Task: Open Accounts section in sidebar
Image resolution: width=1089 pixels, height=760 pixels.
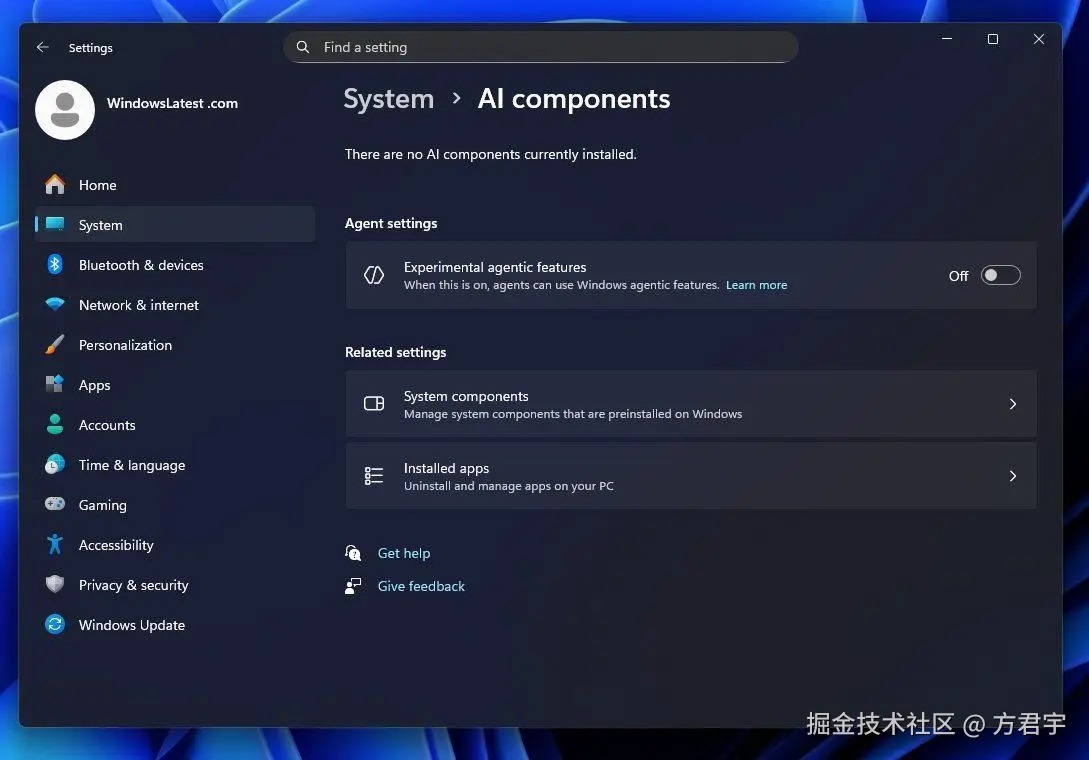Action: pos(107,425)
